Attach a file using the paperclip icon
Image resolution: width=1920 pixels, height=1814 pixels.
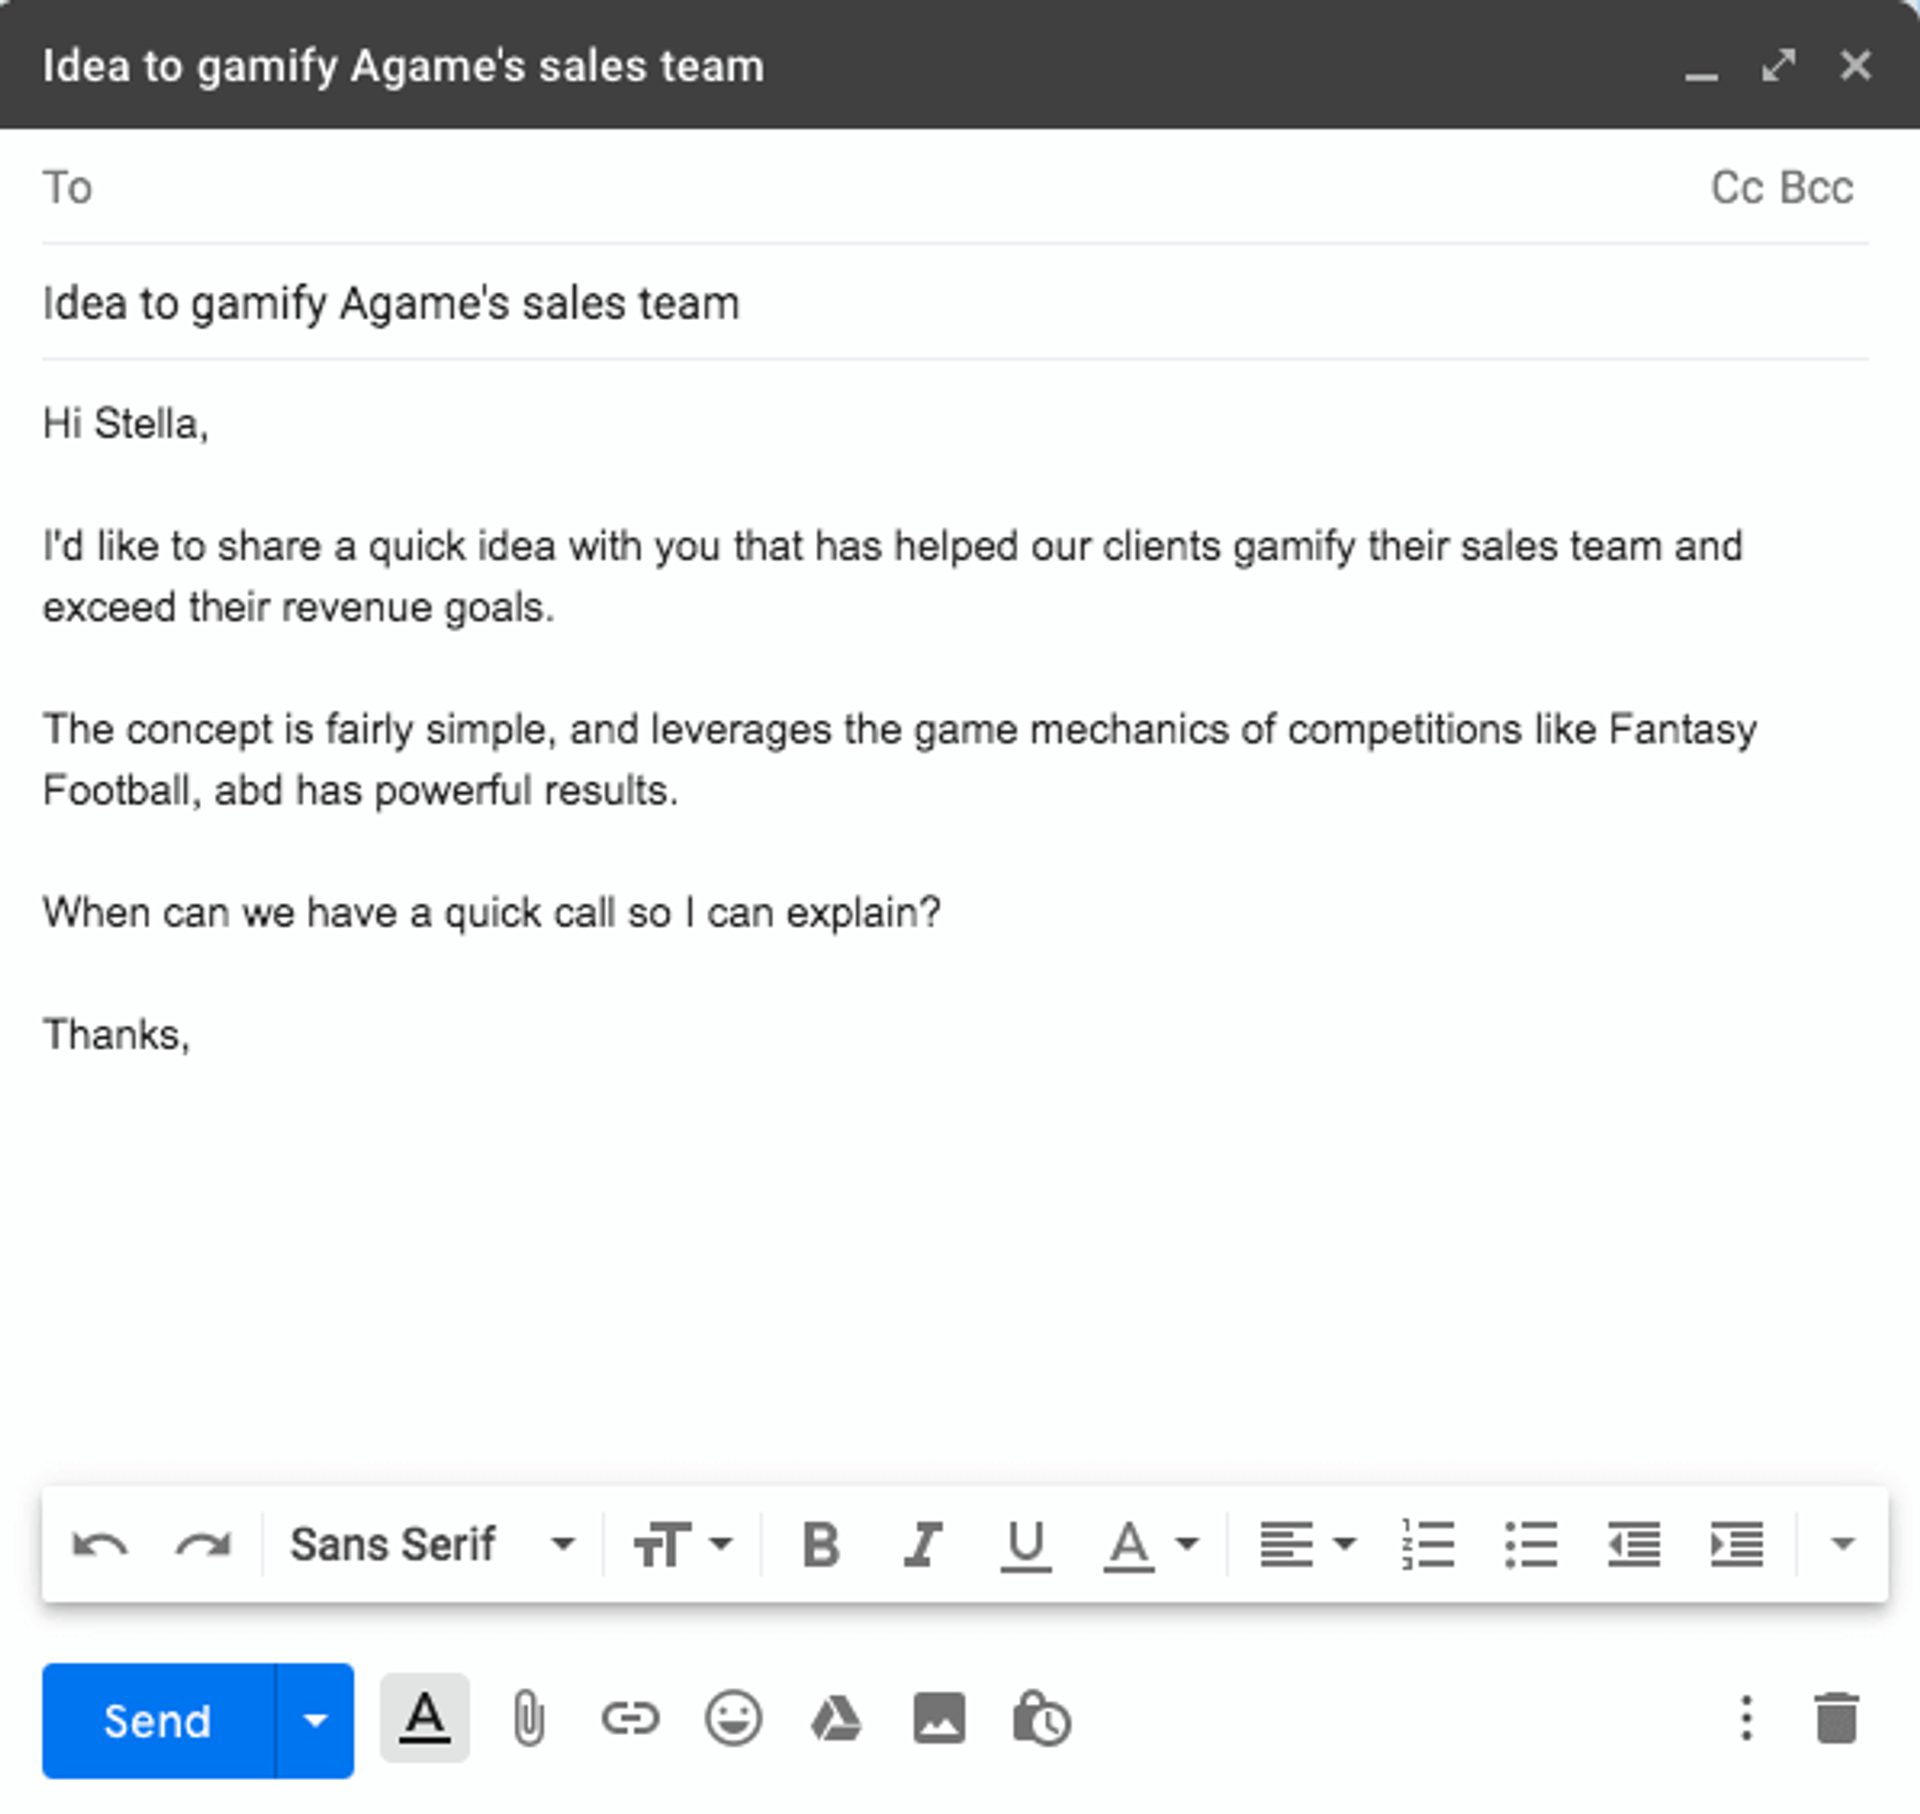(528, 1720)
